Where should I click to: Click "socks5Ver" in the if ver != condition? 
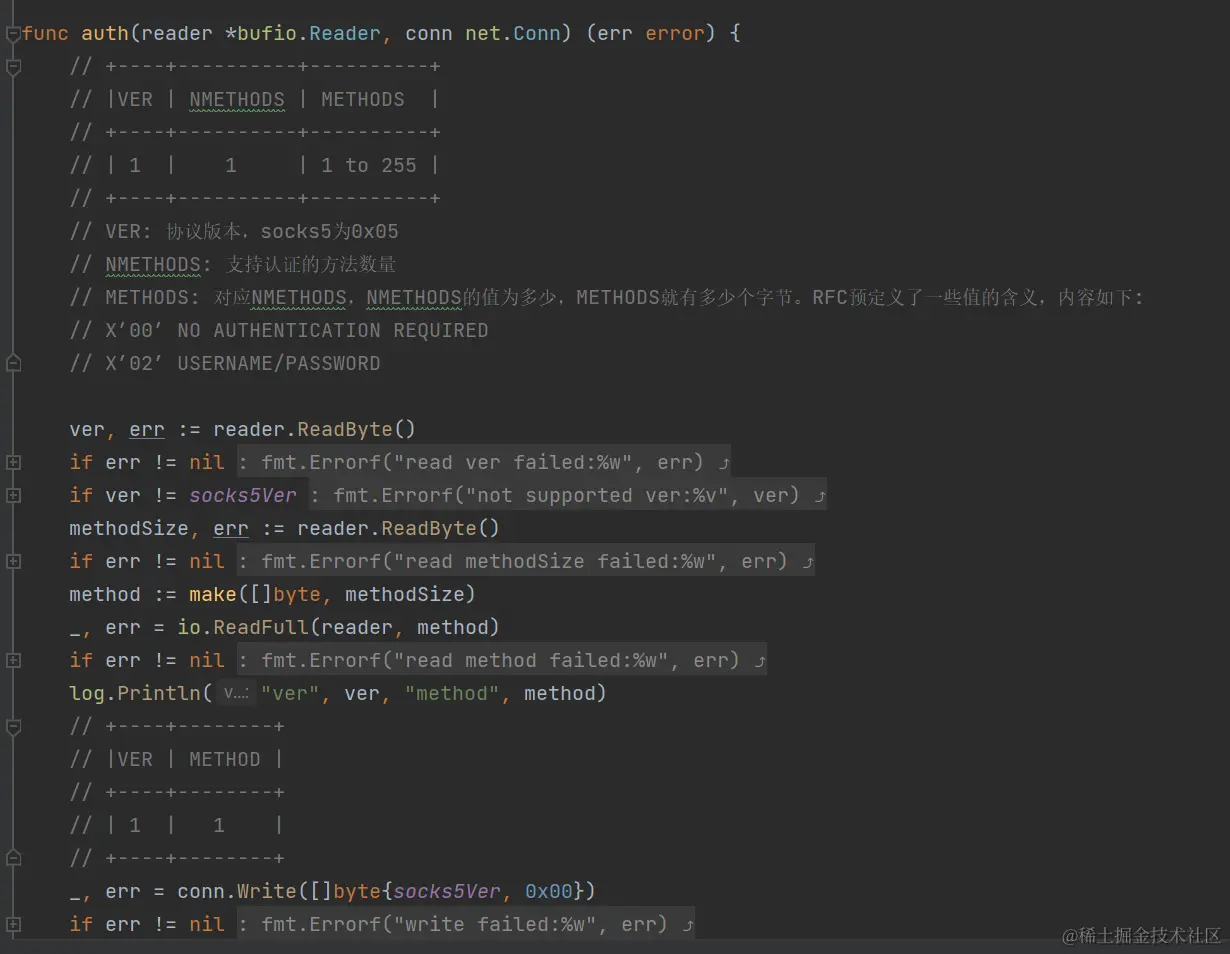point(243,495)
